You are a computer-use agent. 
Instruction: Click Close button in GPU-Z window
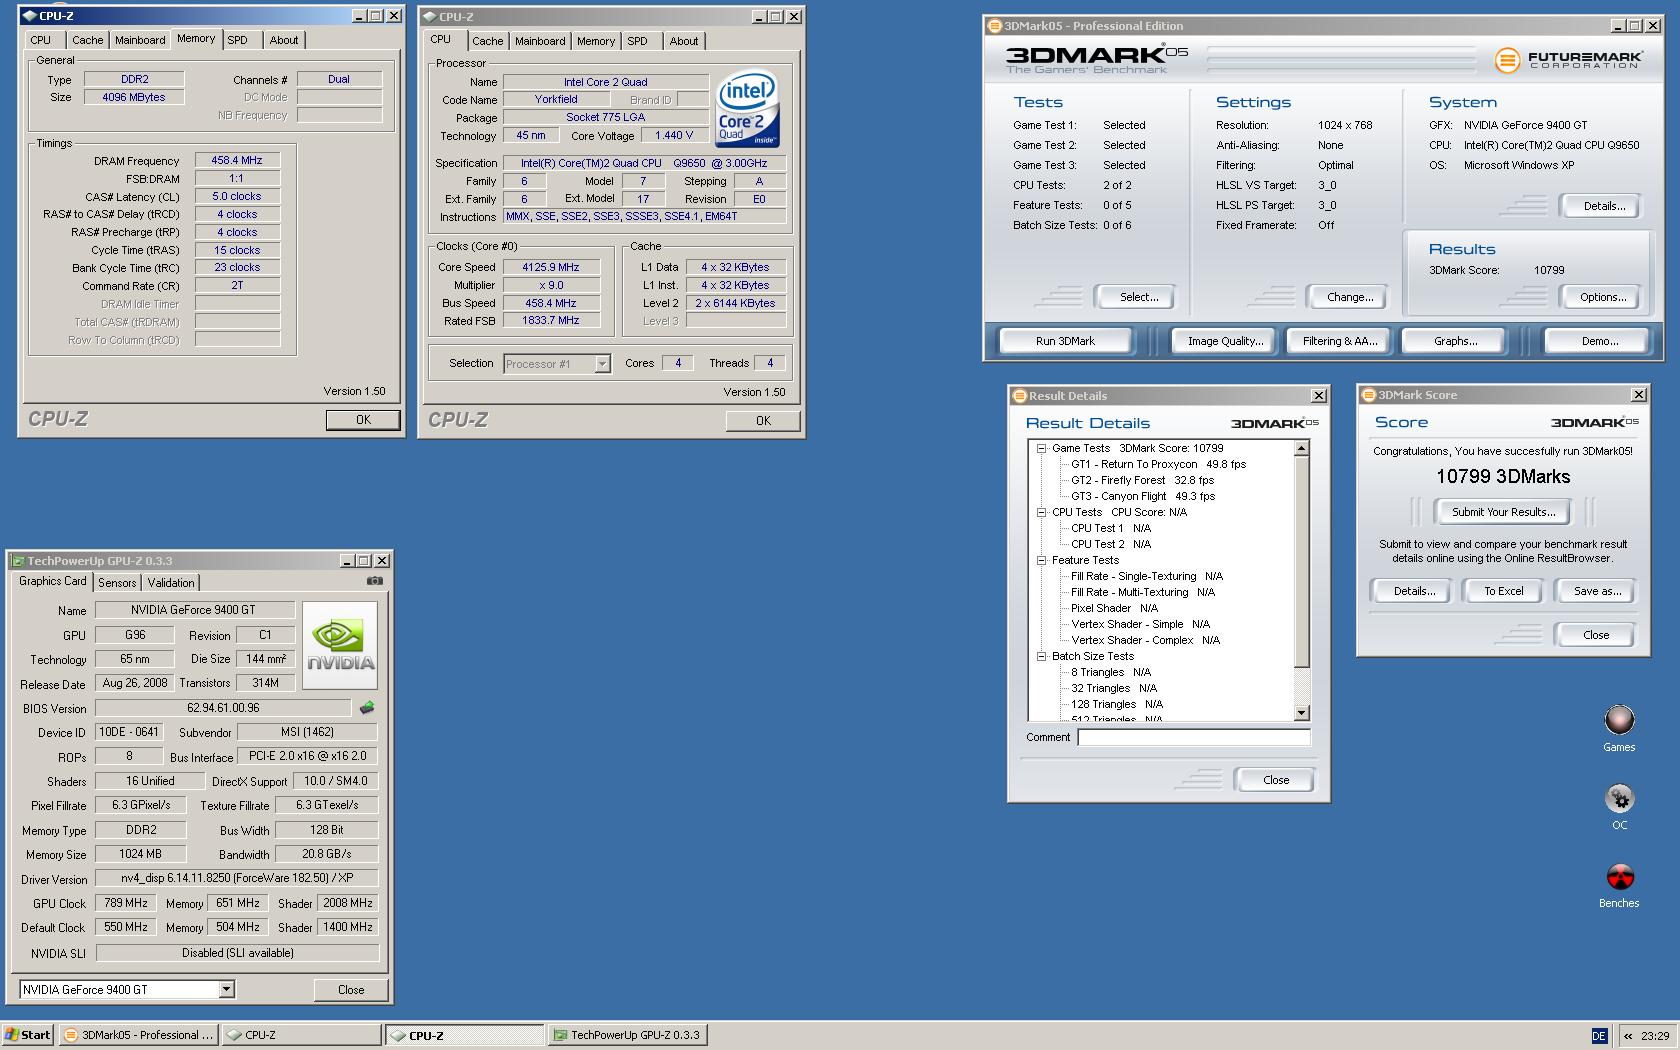tap(351, 990)
